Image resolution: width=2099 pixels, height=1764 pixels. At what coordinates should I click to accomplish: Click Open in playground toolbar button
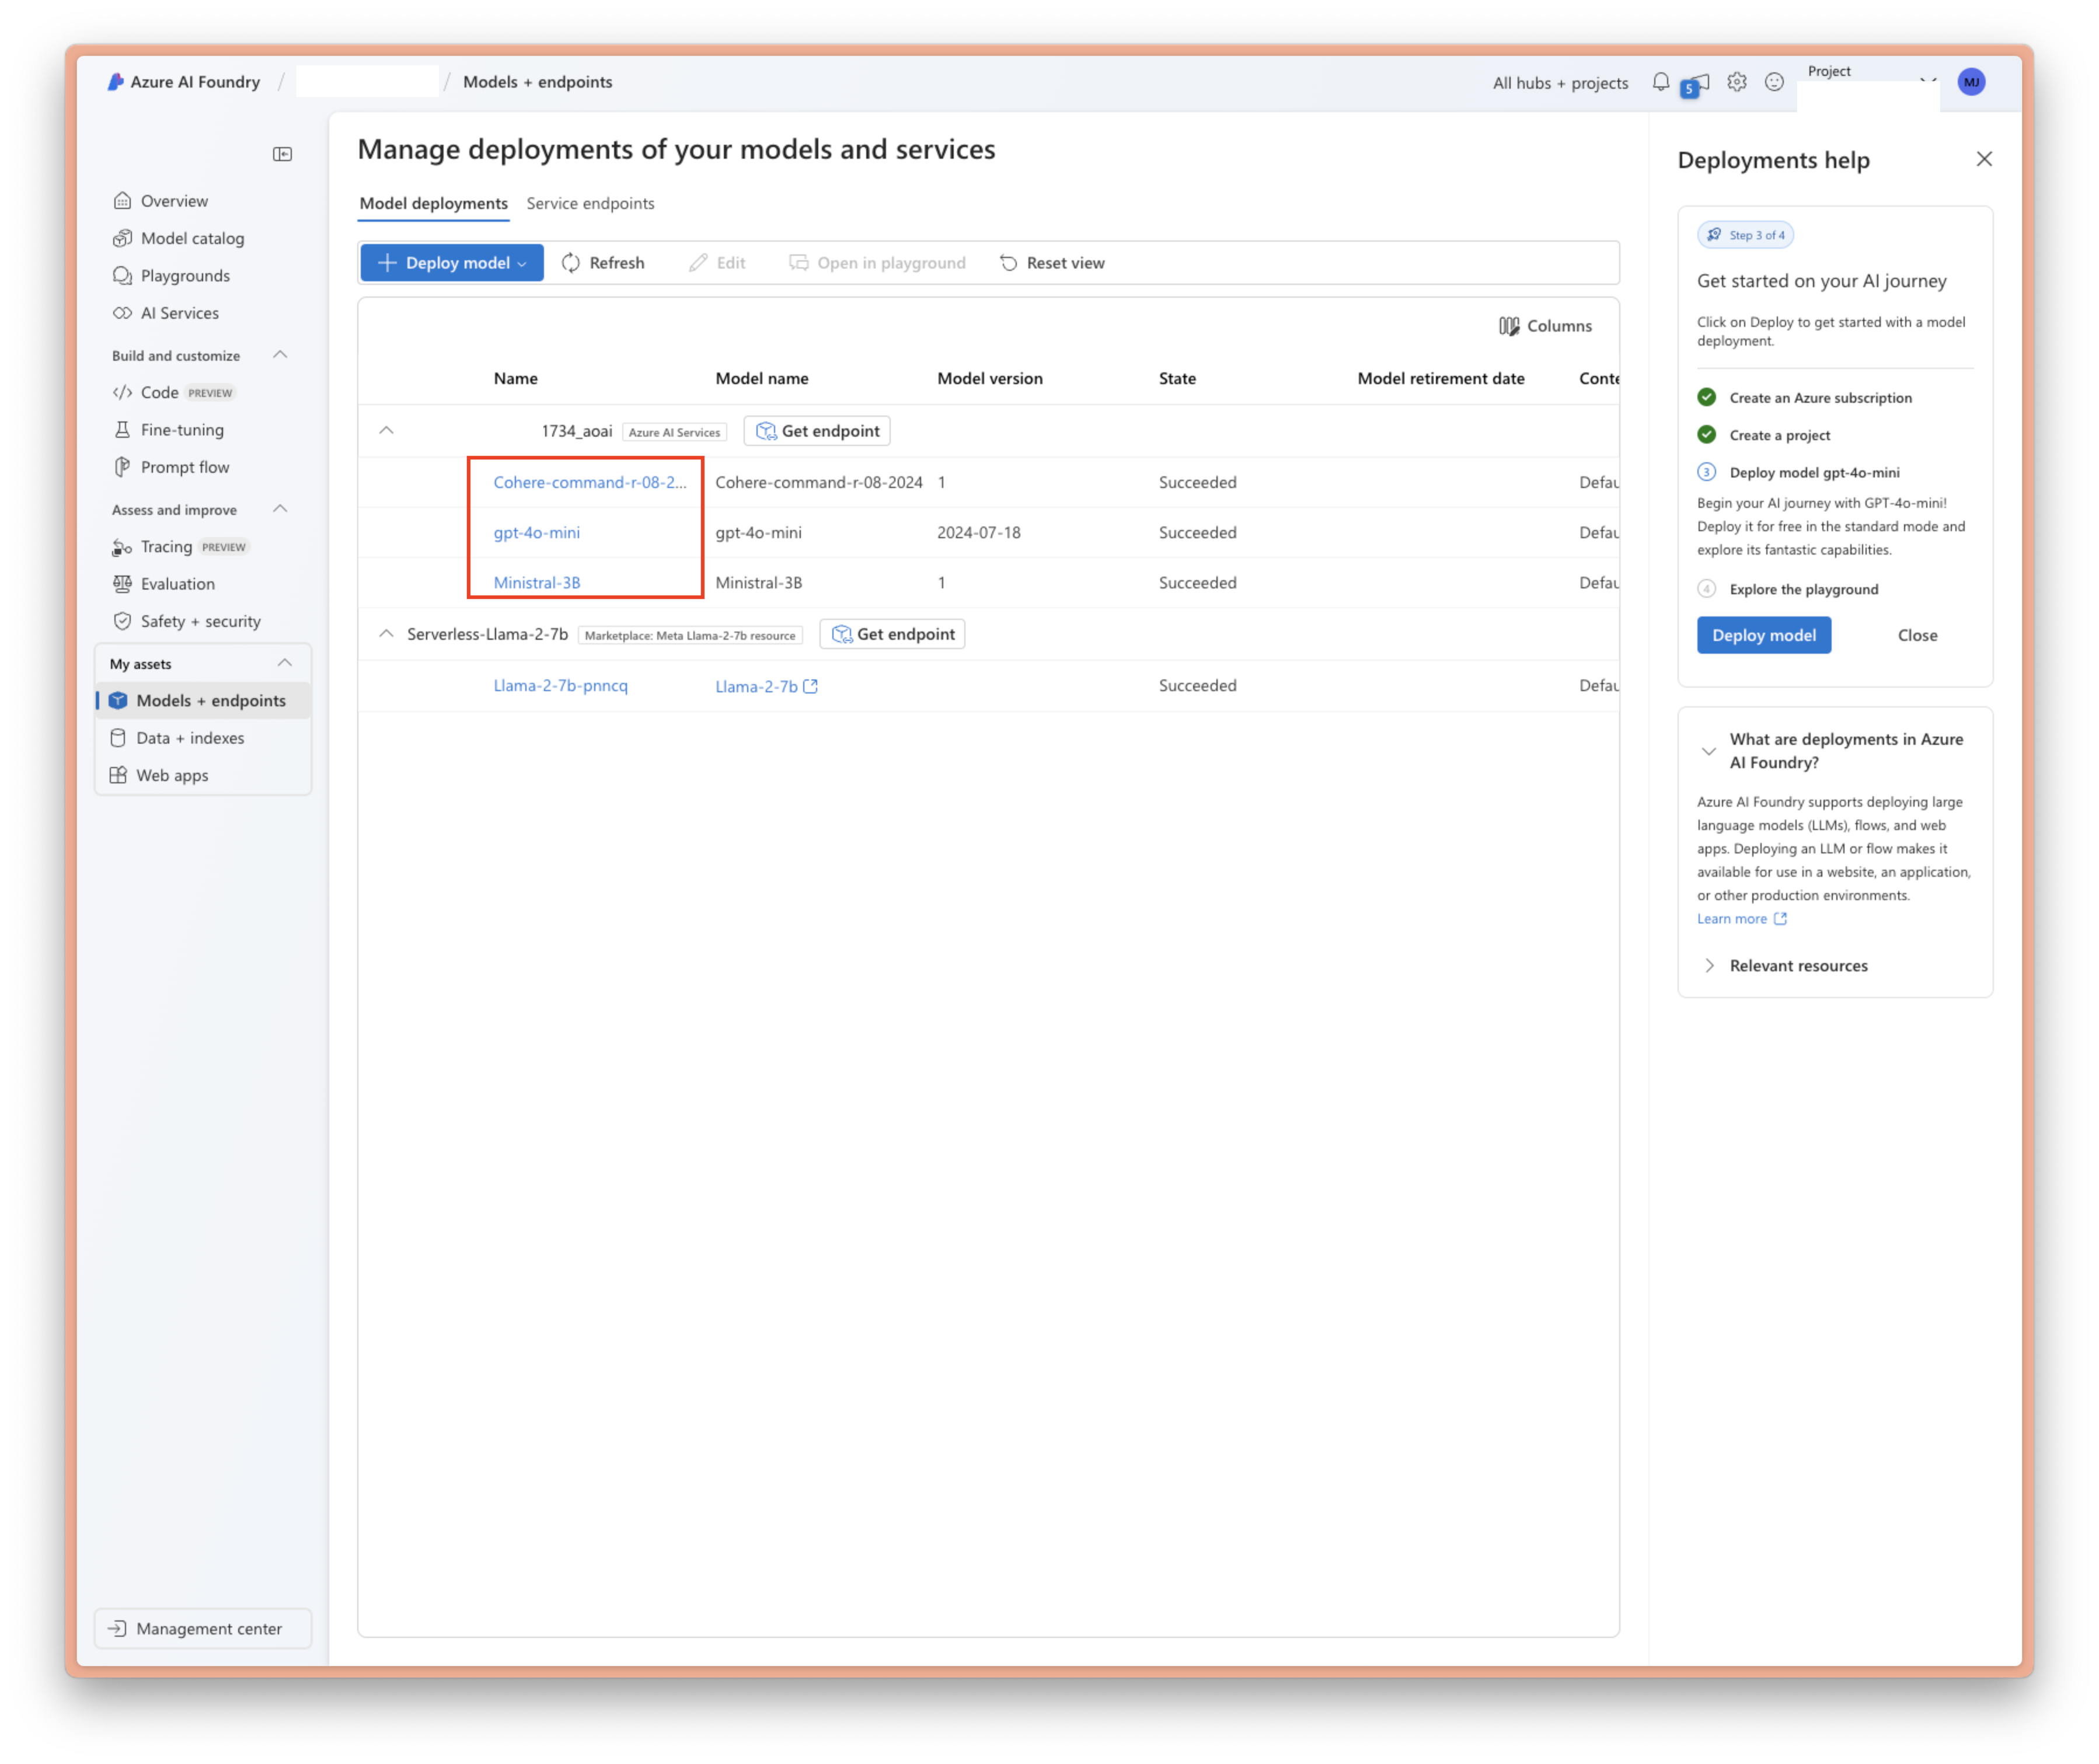[877, 263]
